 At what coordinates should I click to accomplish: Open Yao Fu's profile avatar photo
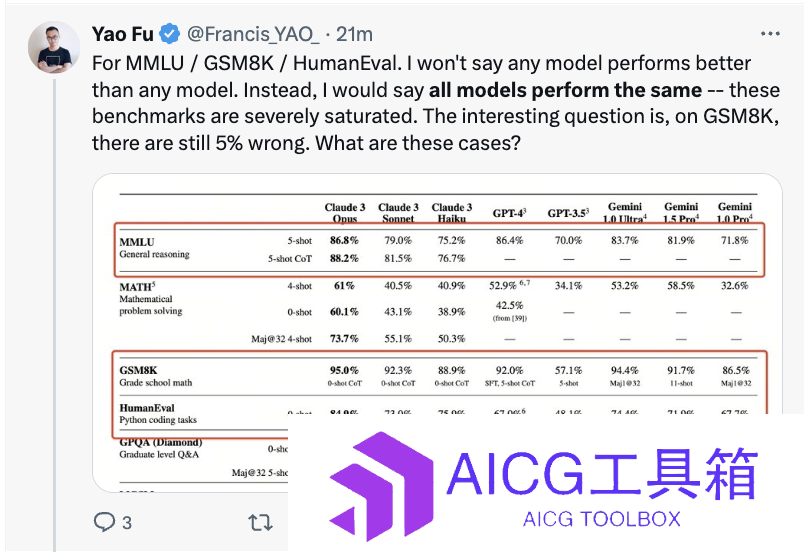click(54, 47)
